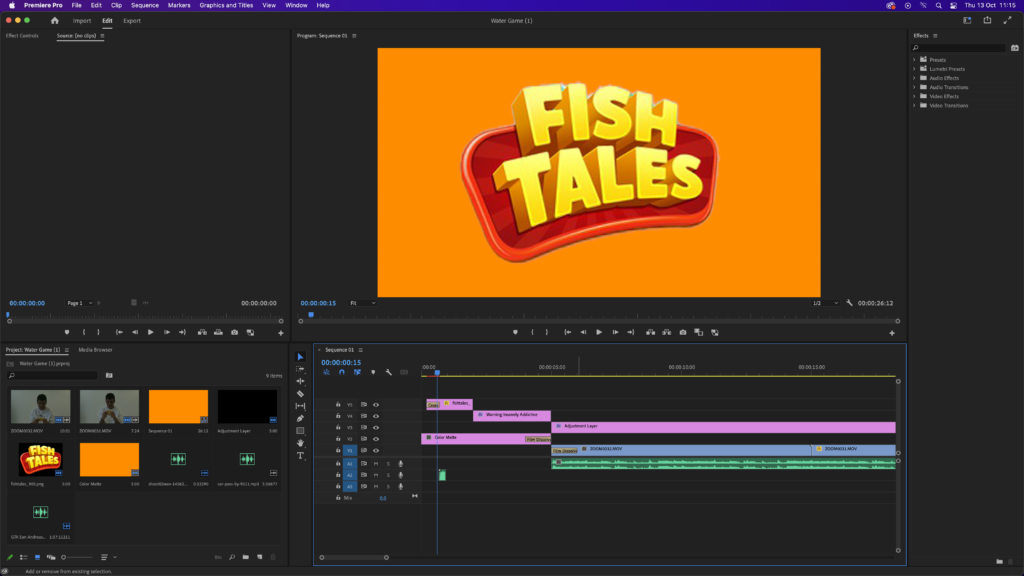This screenshot has width=1024, height=576.
Task: Click Insert button in Source monitor
Action: (202, 332)
